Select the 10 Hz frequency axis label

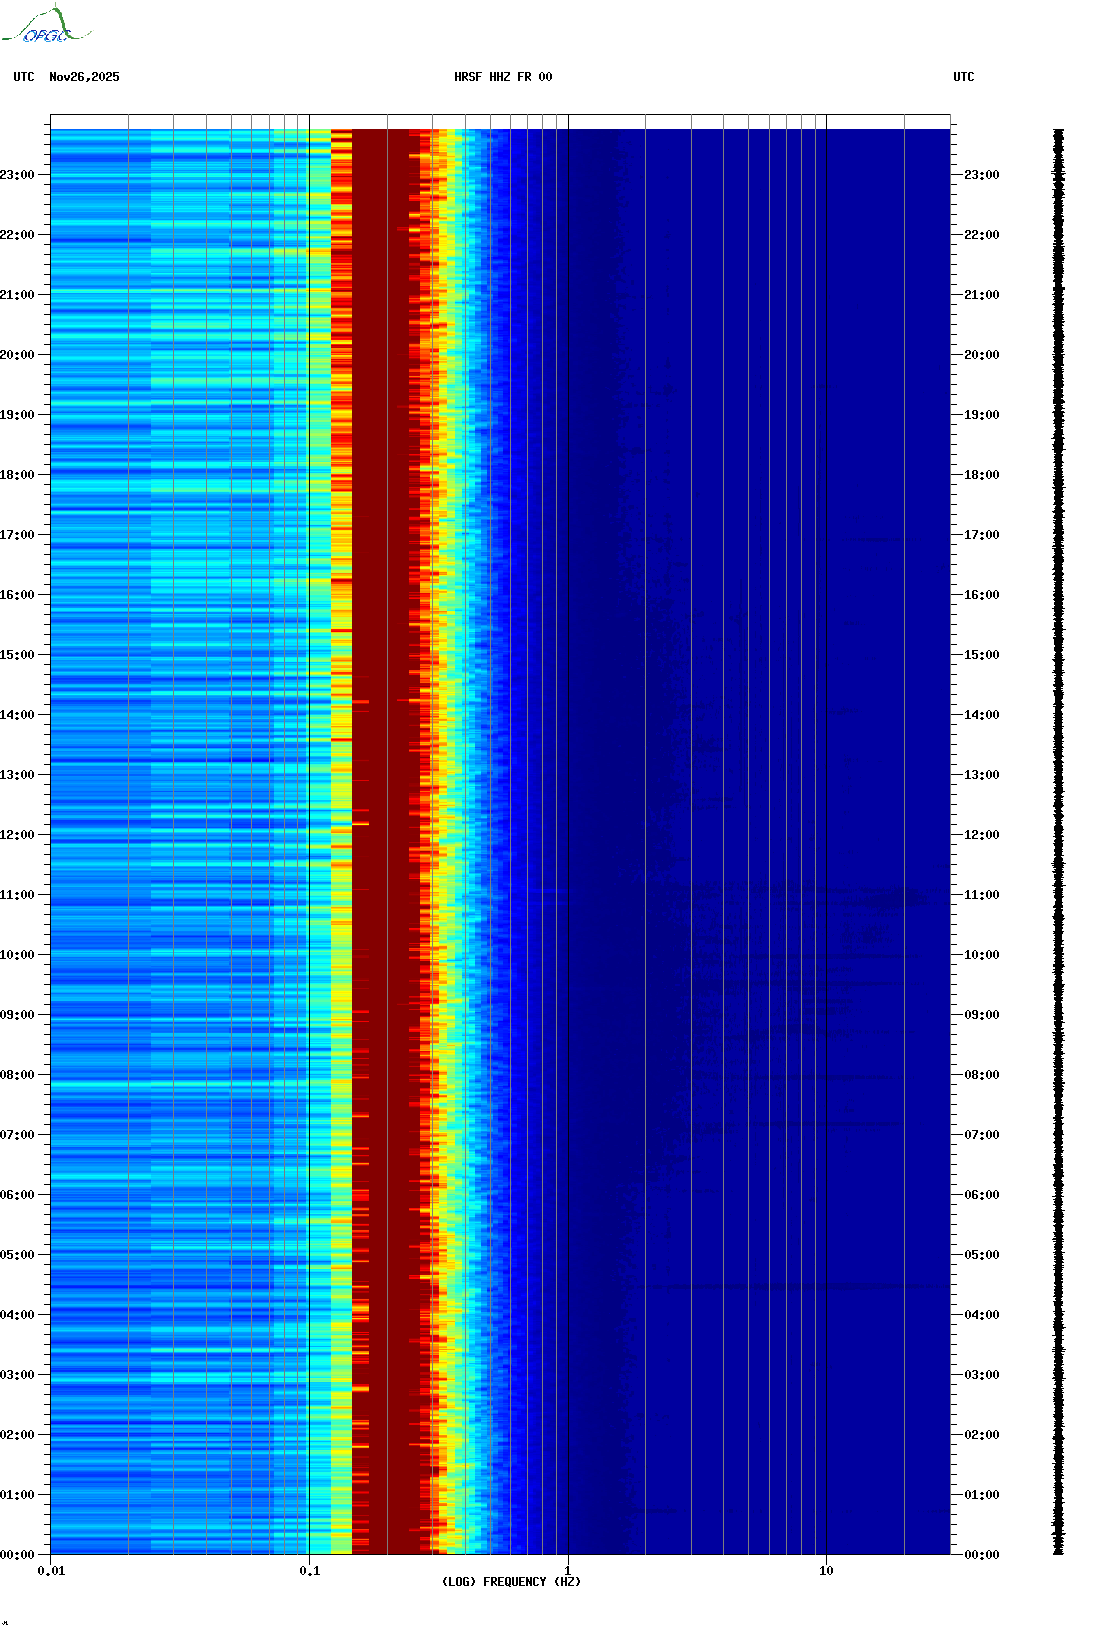[x=826, y=1571]
